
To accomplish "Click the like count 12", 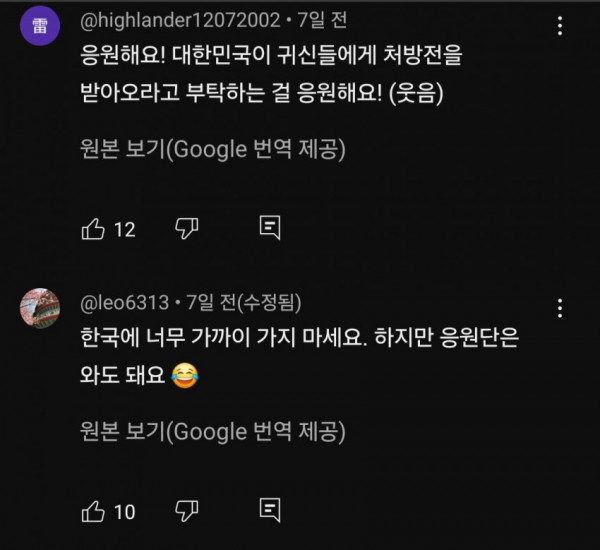I will pyautogui.click(x=124, y=230).
